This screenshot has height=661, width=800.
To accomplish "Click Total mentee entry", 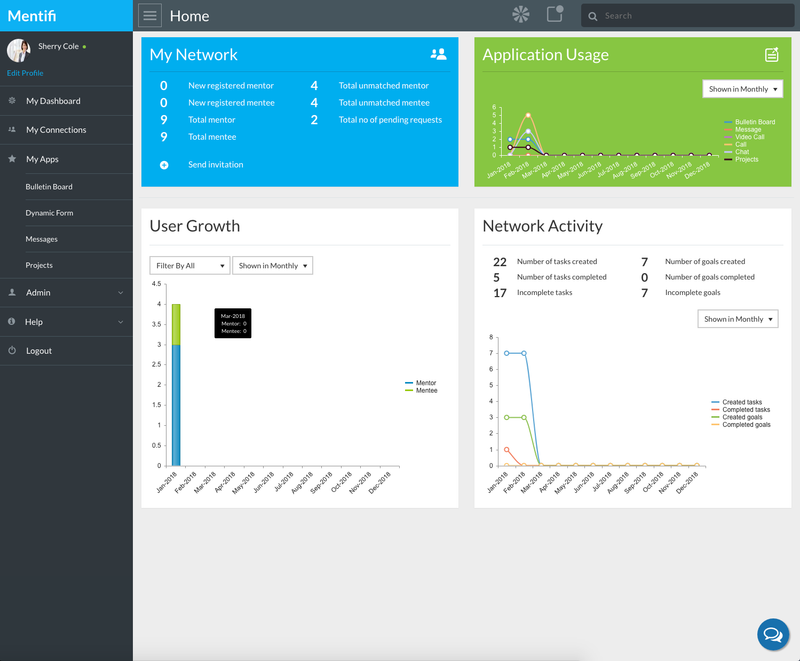I will click(x=212, y=136).
